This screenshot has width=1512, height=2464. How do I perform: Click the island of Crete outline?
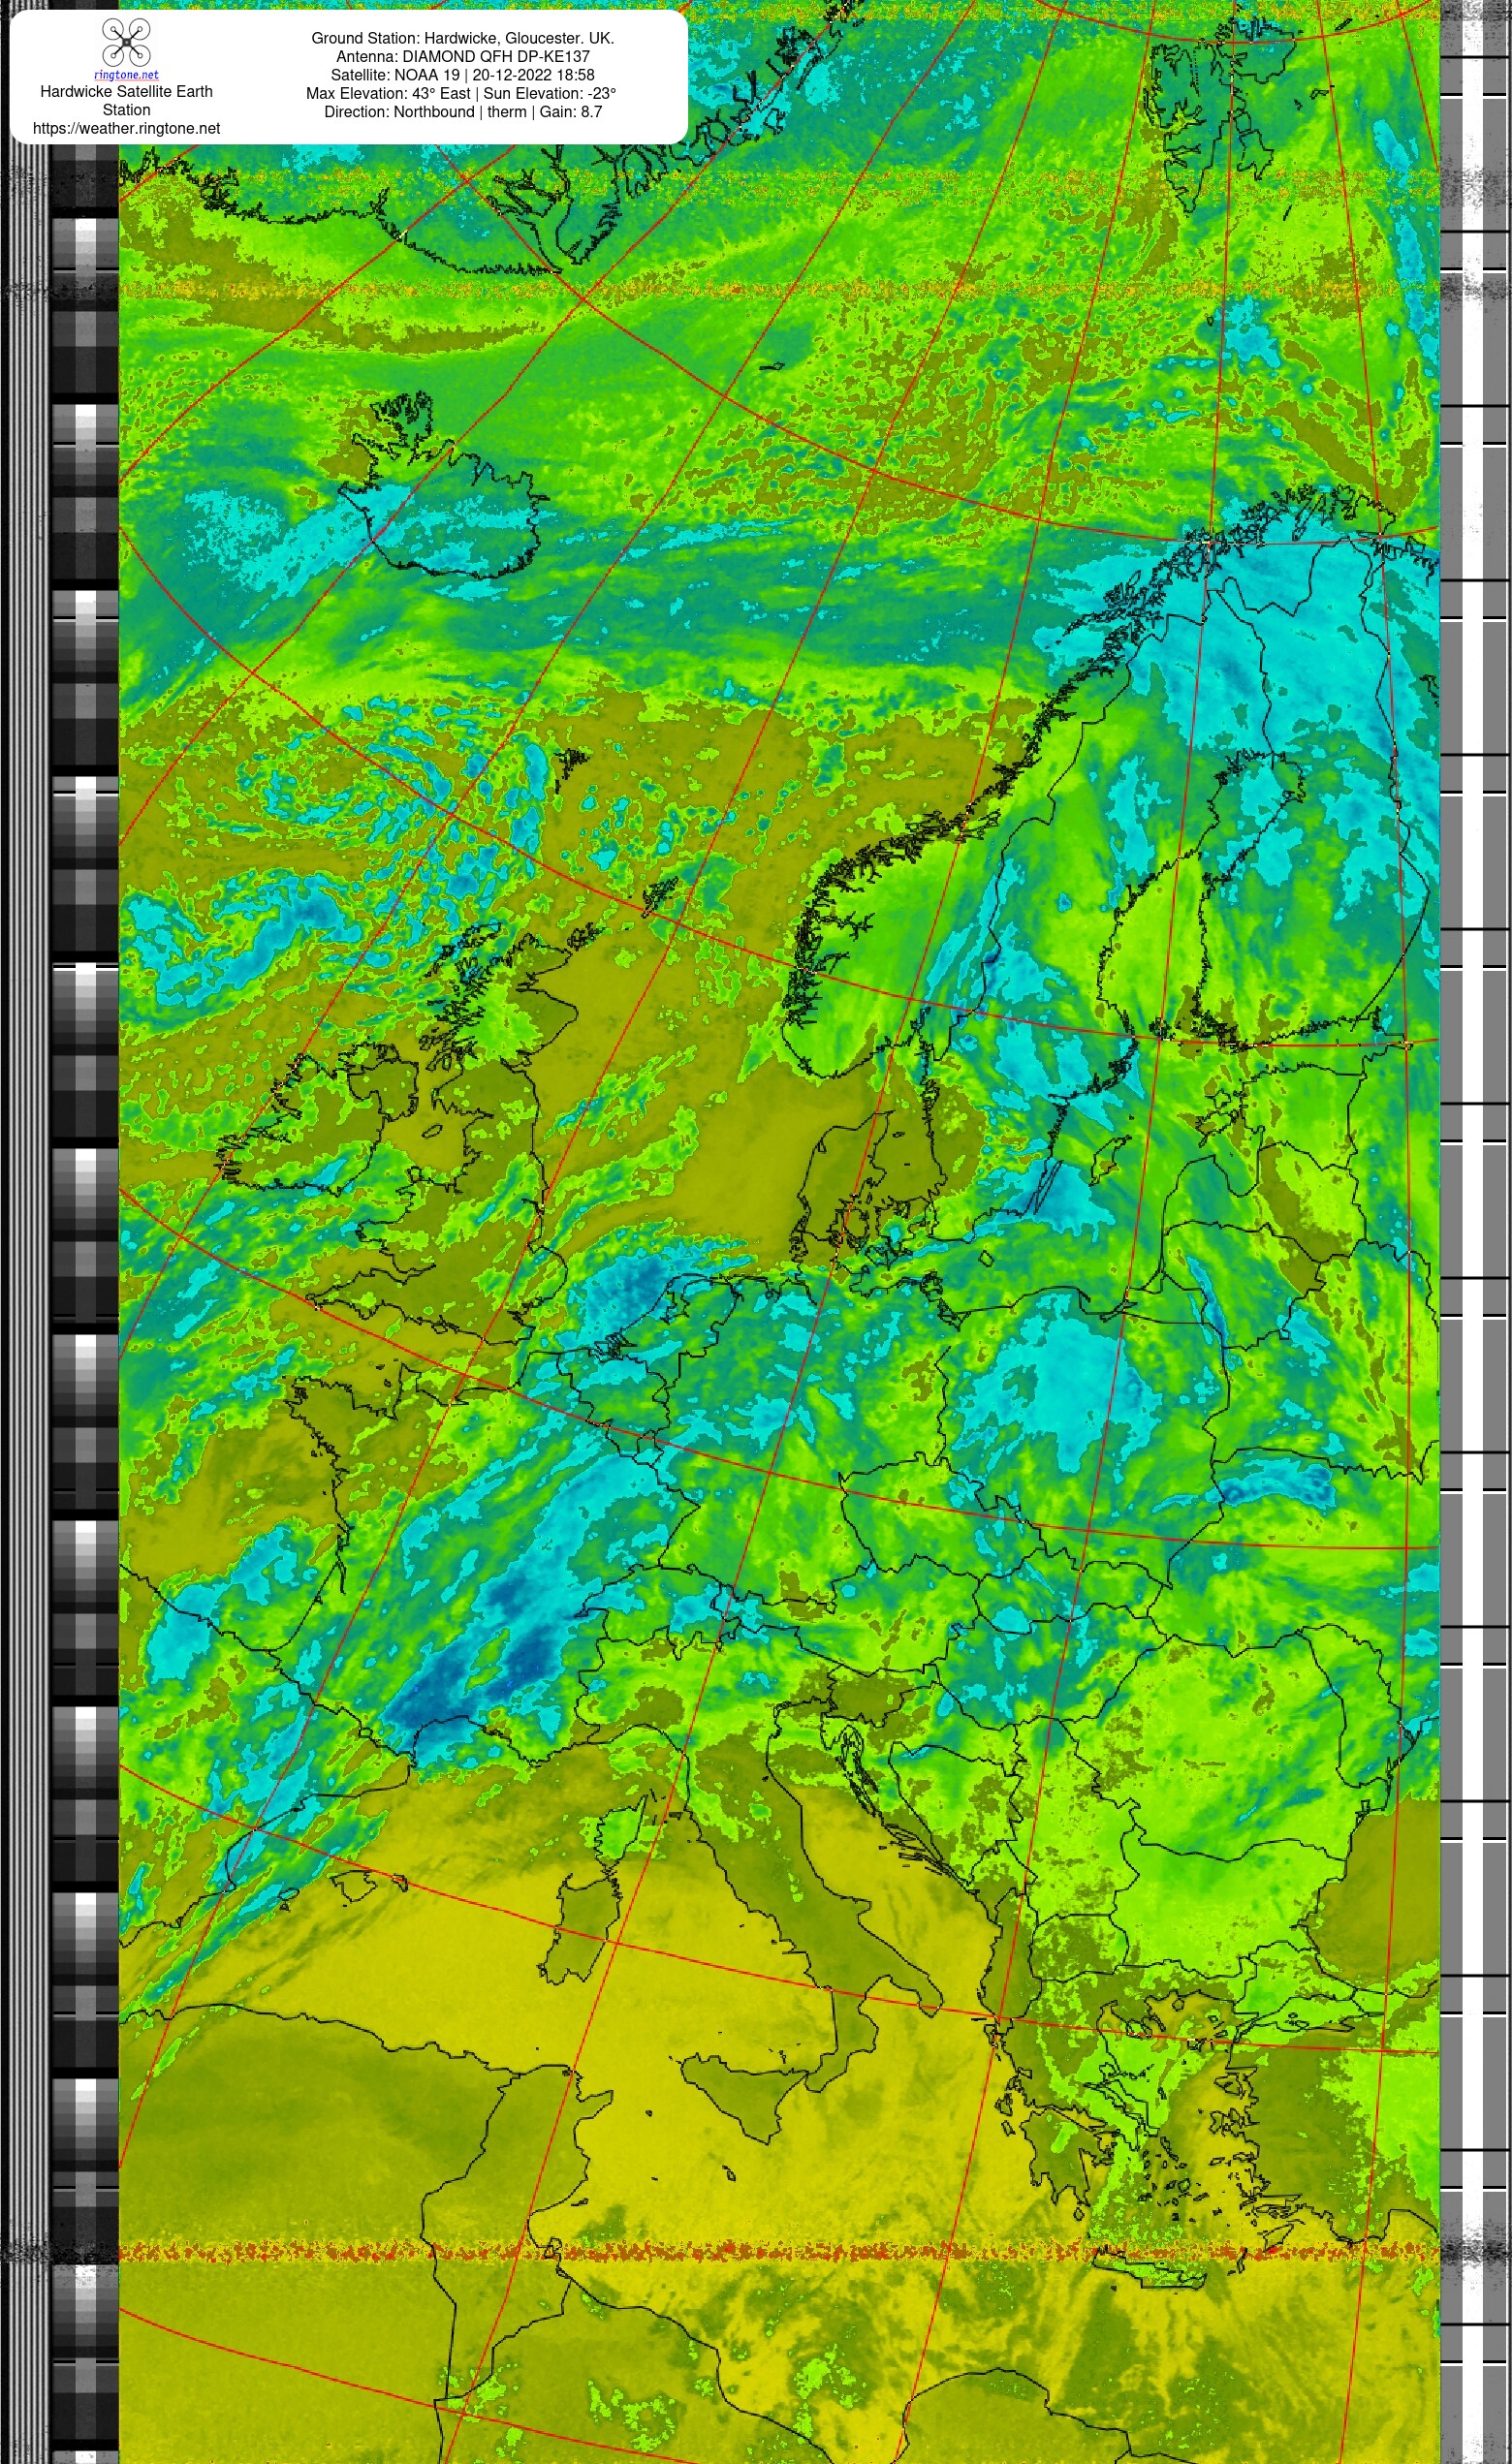tap(1150, 2270)
